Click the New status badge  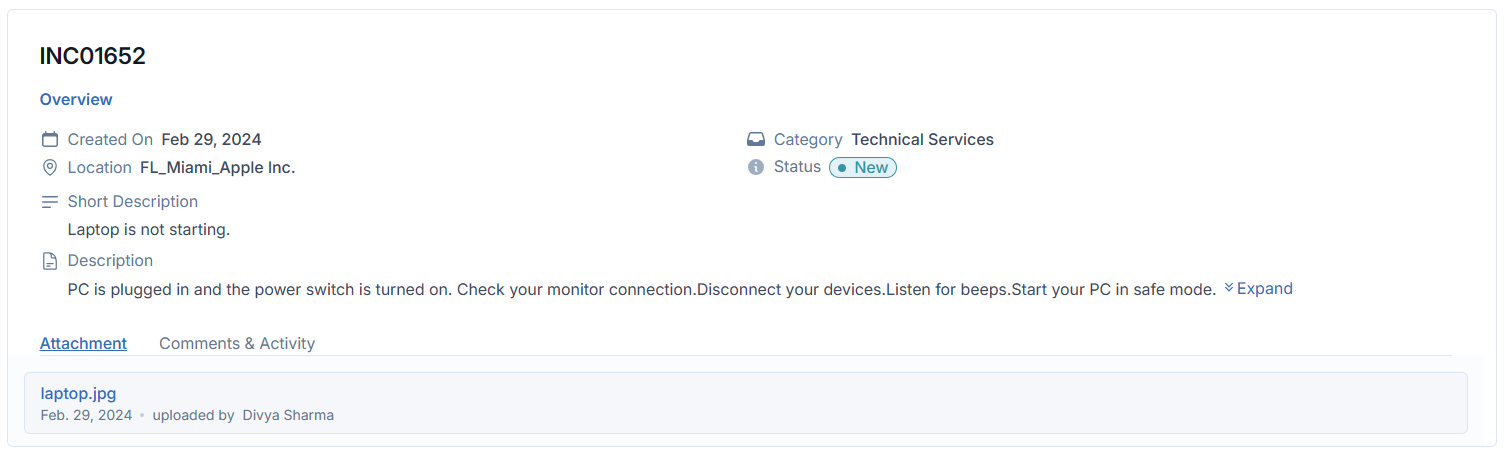[863, 167]
